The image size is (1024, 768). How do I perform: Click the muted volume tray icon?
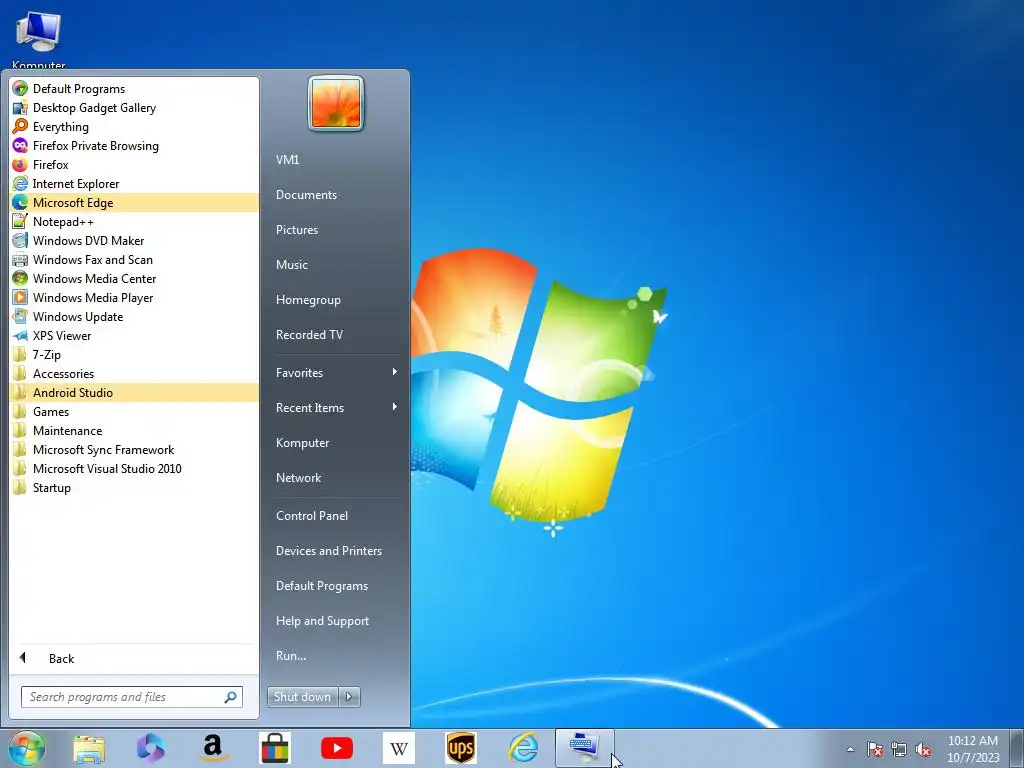point(923,749)
